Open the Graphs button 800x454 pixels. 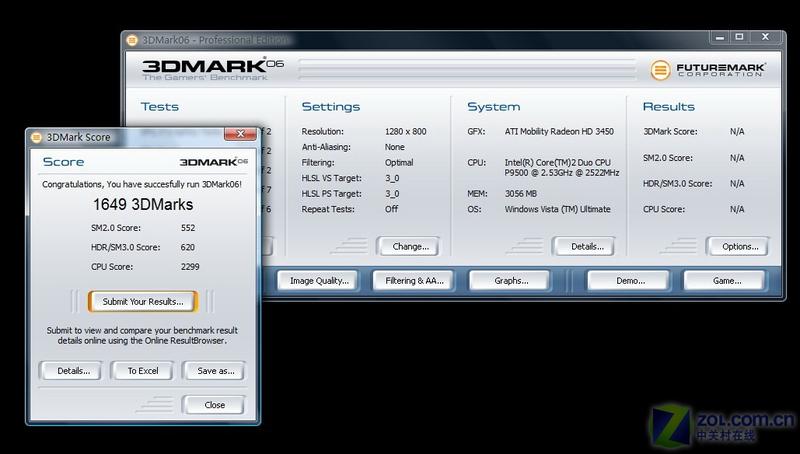510,281
